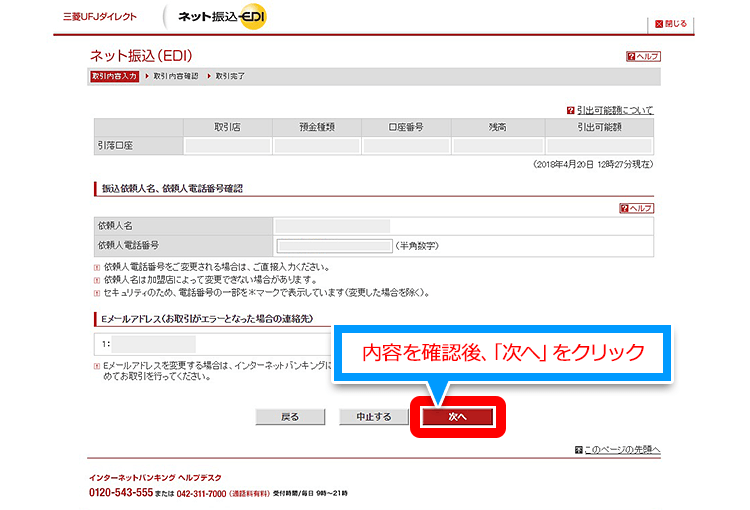Click the 口座番号 column header
This screenshot has width=750, height=510.
point(406,127)
